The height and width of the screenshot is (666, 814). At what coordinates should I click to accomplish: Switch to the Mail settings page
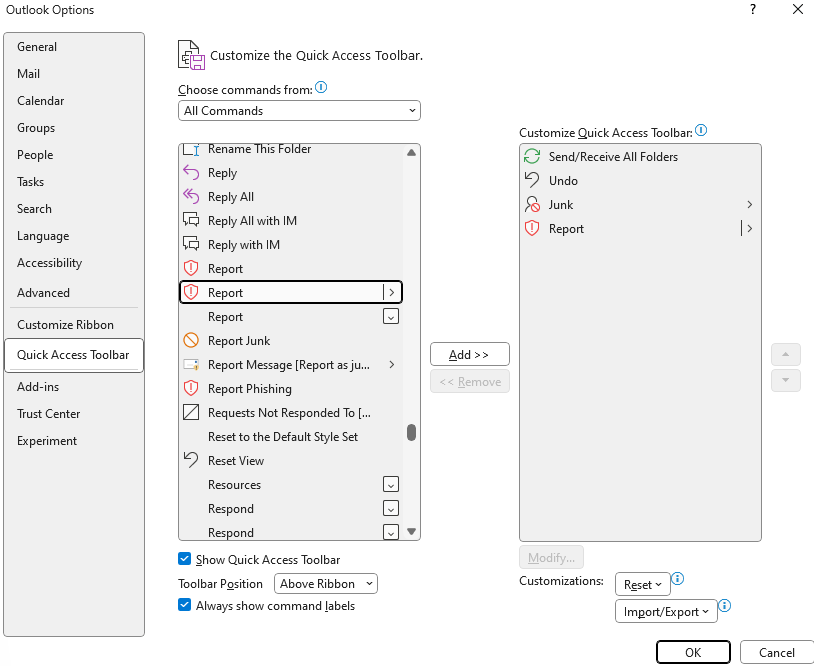[28, 73]
